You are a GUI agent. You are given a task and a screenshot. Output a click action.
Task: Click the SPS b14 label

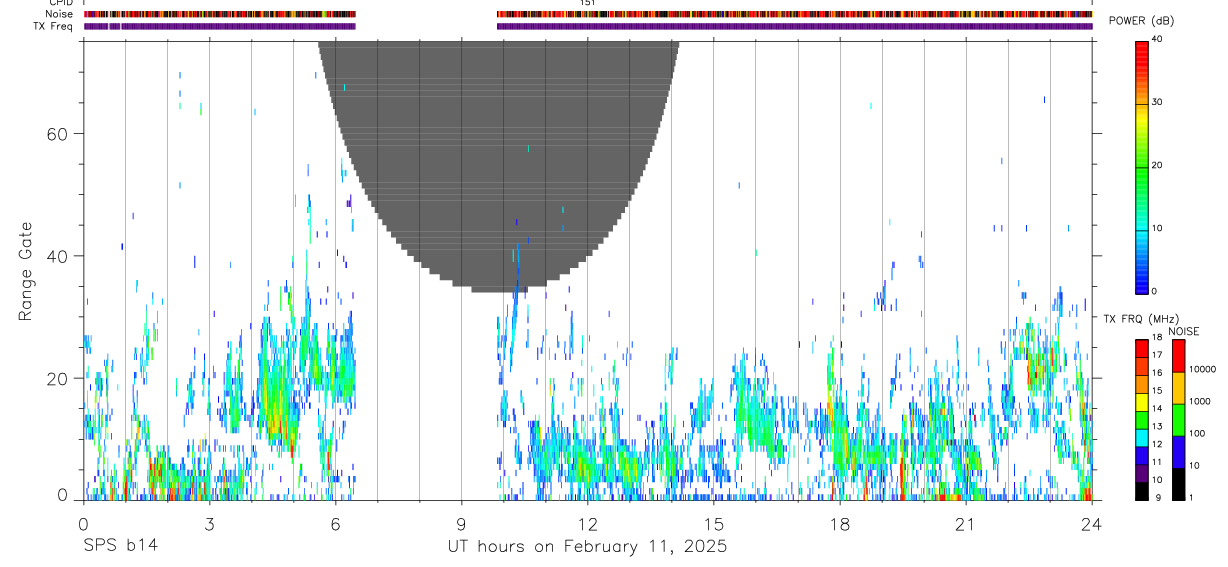(119, 547)
